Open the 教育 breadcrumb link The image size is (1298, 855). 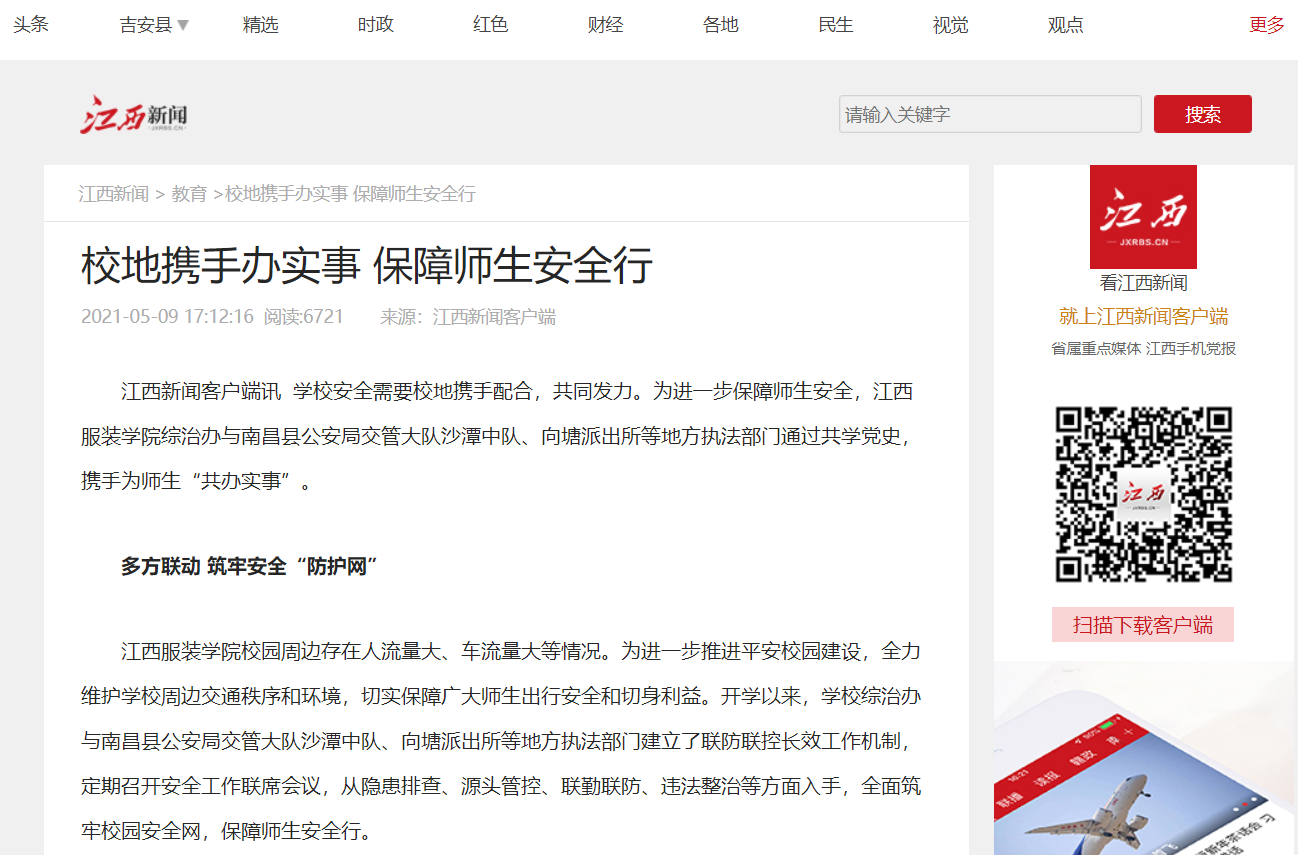189,194
